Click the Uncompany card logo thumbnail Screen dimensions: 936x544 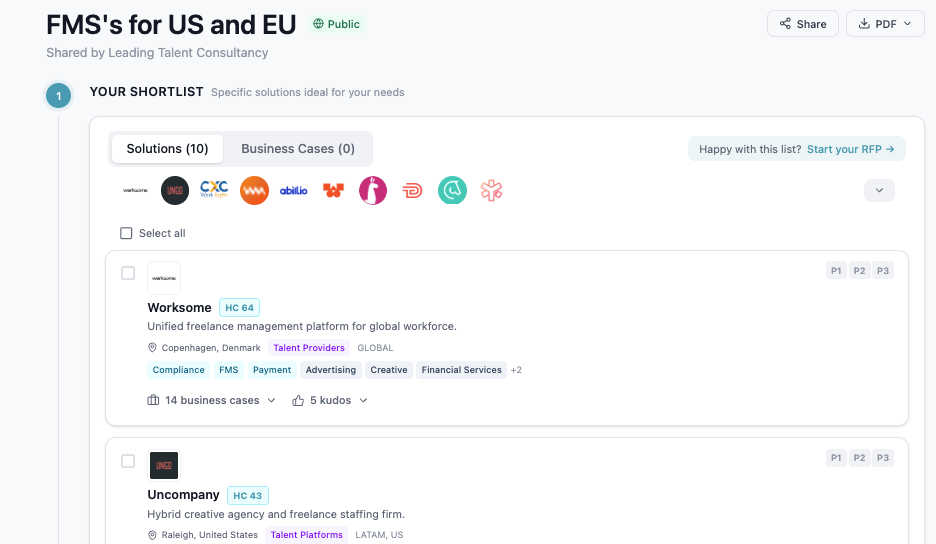pos(164,466)
